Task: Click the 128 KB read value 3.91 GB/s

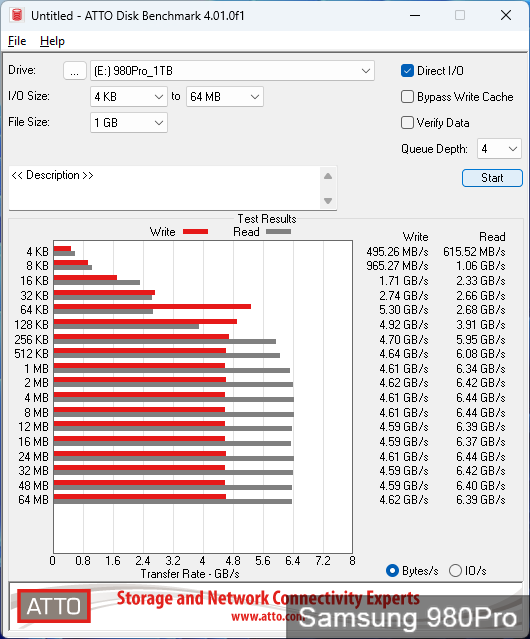Action: 481,325
